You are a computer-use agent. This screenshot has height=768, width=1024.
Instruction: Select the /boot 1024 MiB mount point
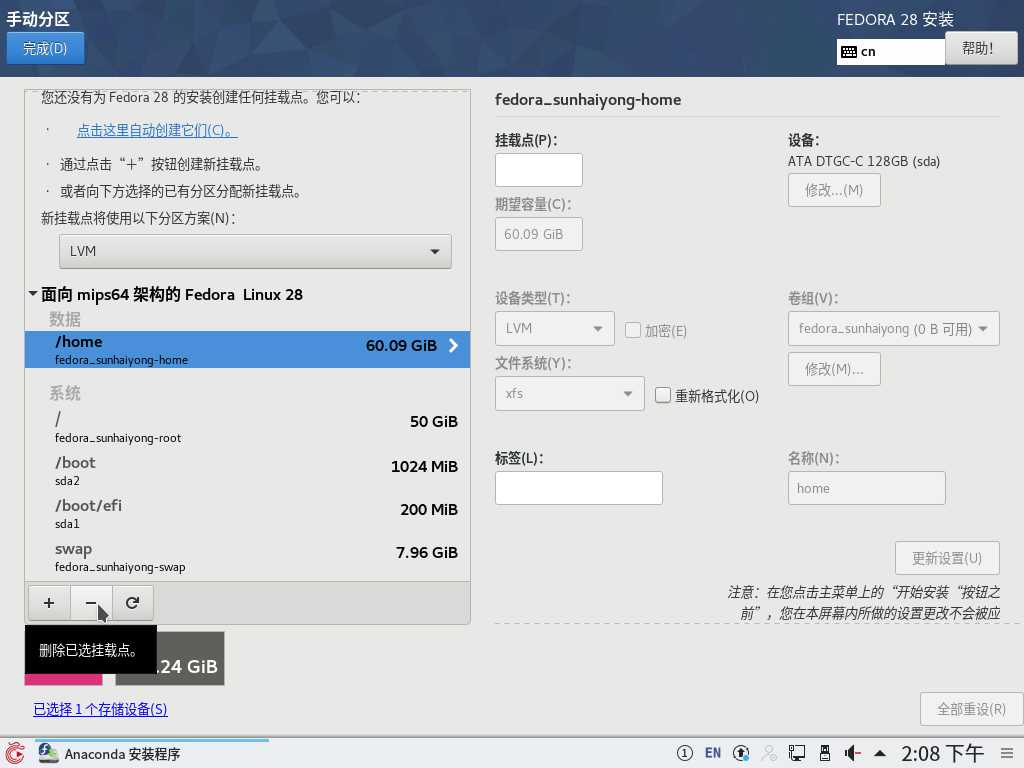click(x=248, y=470)
